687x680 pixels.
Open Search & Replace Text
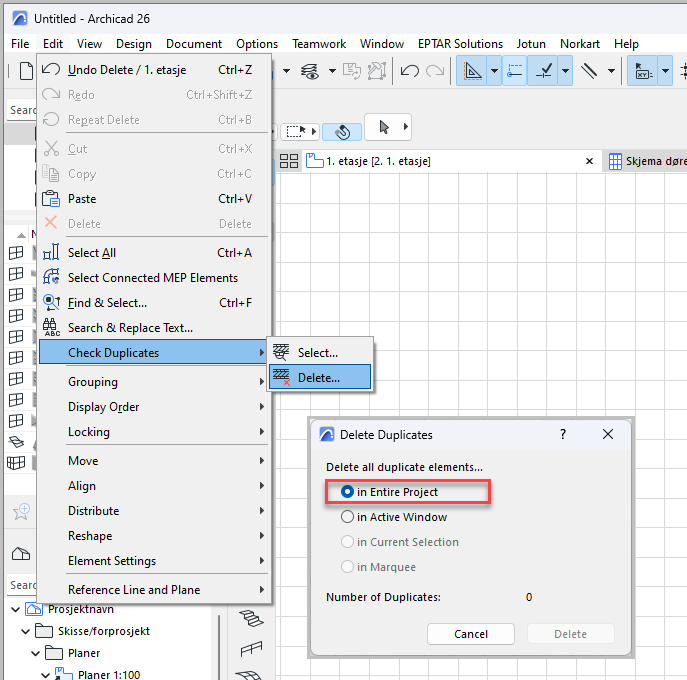154,328
